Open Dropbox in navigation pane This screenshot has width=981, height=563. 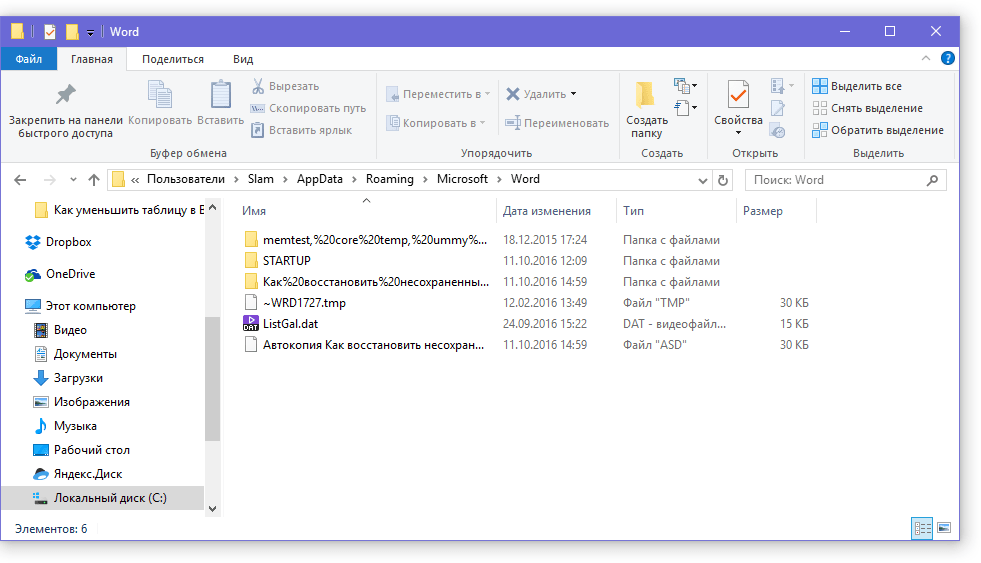[x=58, y=242]
